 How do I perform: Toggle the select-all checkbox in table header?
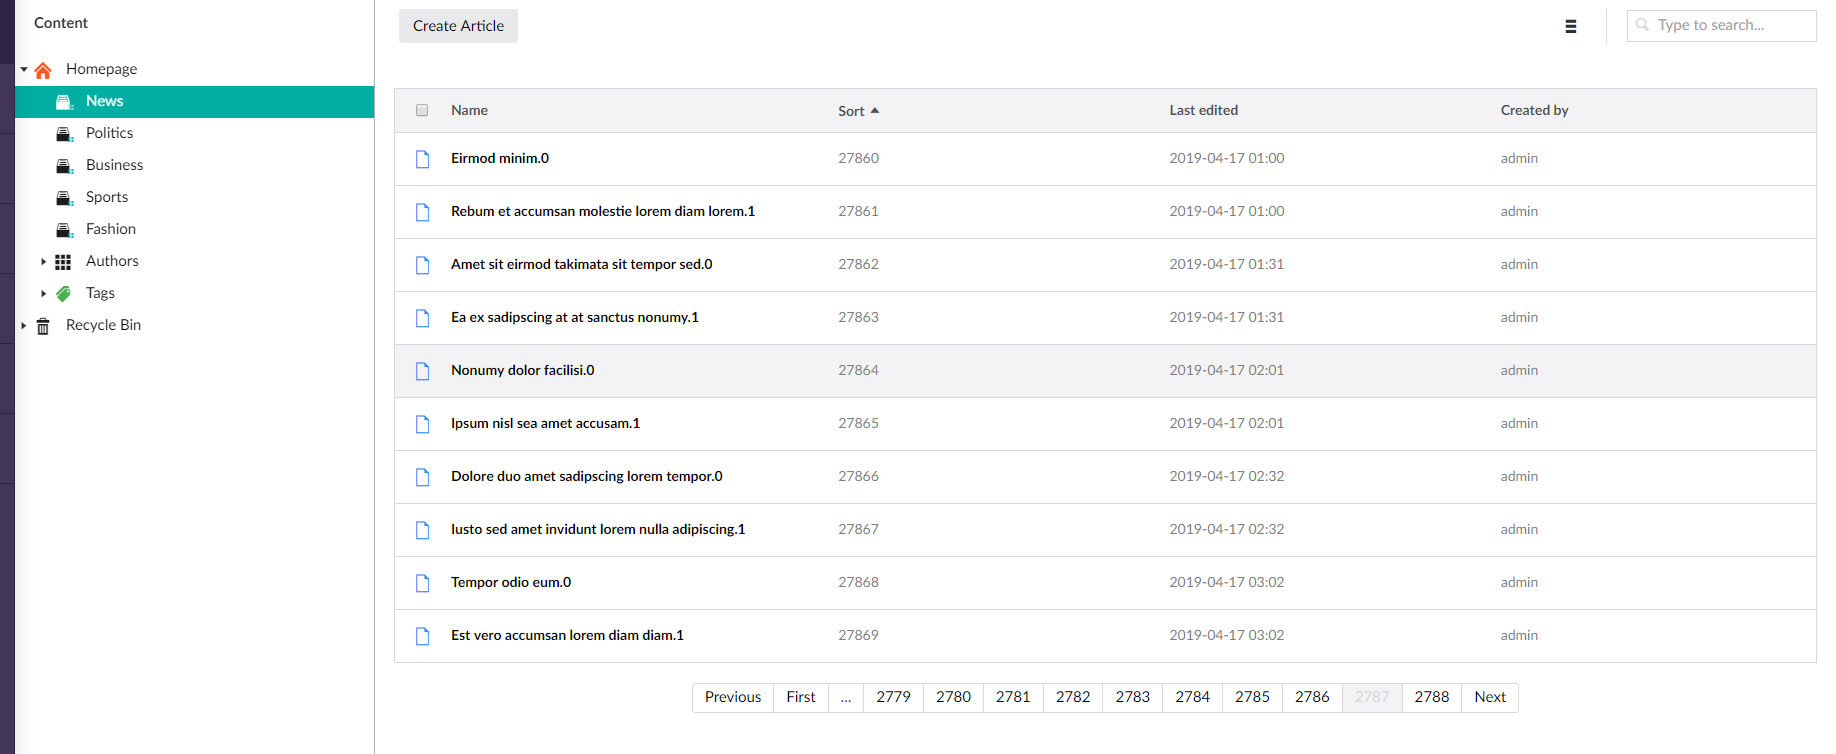pos(422,111)
